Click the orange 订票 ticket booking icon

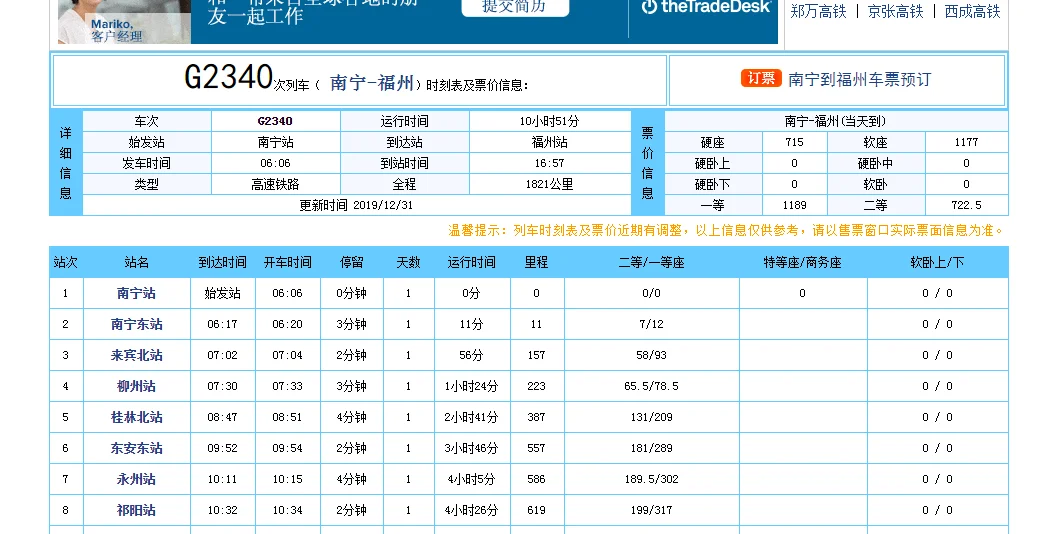tap(761, 79)
